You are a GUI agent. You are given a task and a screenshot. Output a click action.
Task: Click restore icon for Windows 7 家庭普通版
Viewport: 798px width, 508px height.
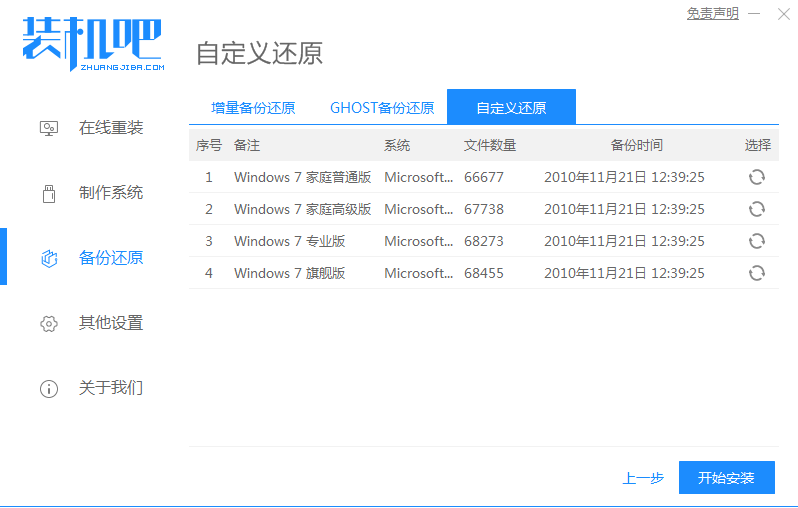tap(757, 177)
